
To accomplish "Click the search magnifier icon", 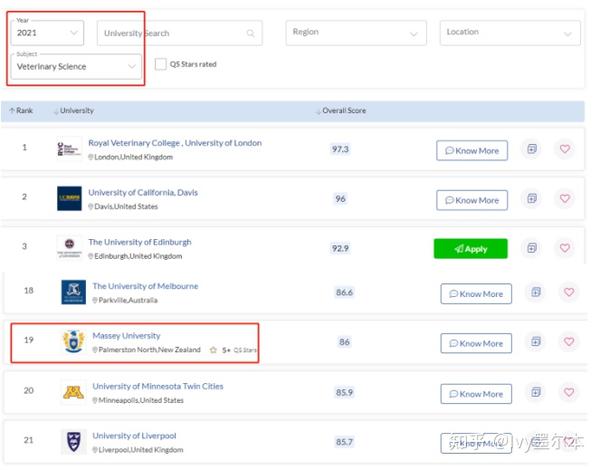I will click(251, 33).
